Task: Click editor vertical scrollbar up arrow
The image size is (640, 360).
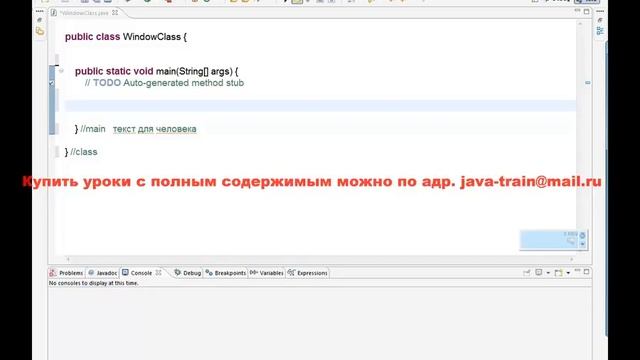Action: pos(580,24)
